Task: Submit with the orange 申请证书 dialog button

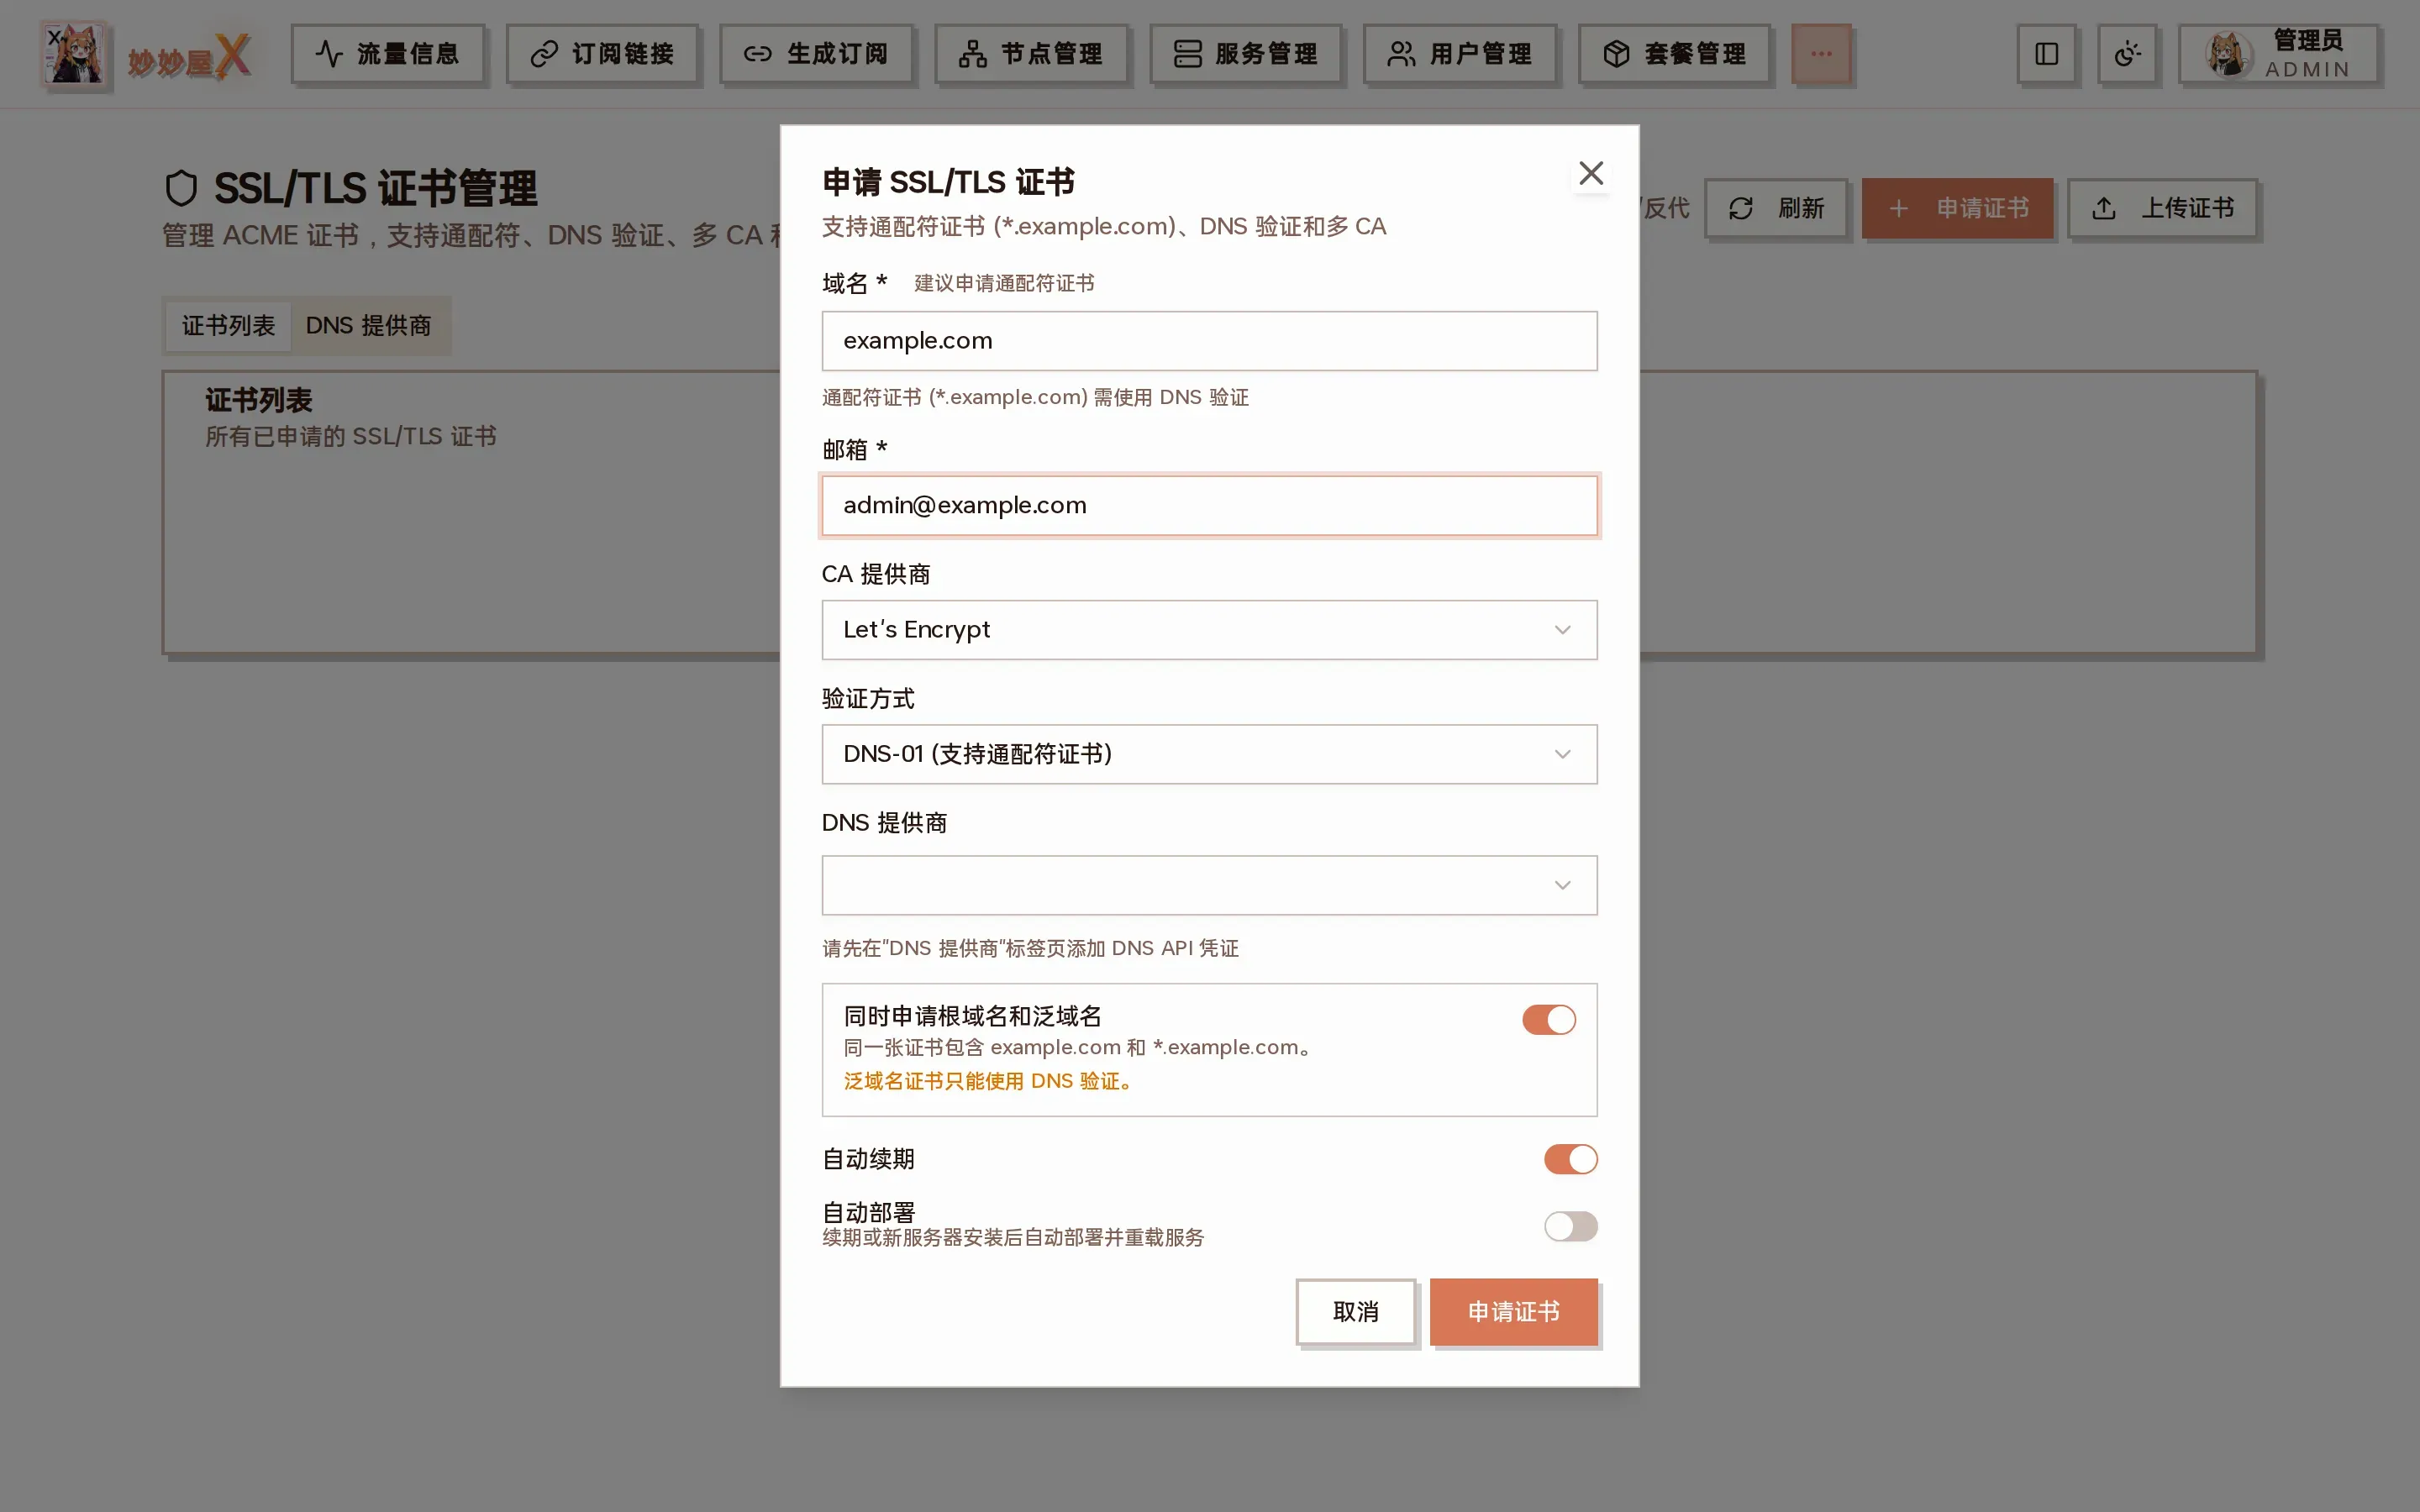Action: [1513, 1311]
